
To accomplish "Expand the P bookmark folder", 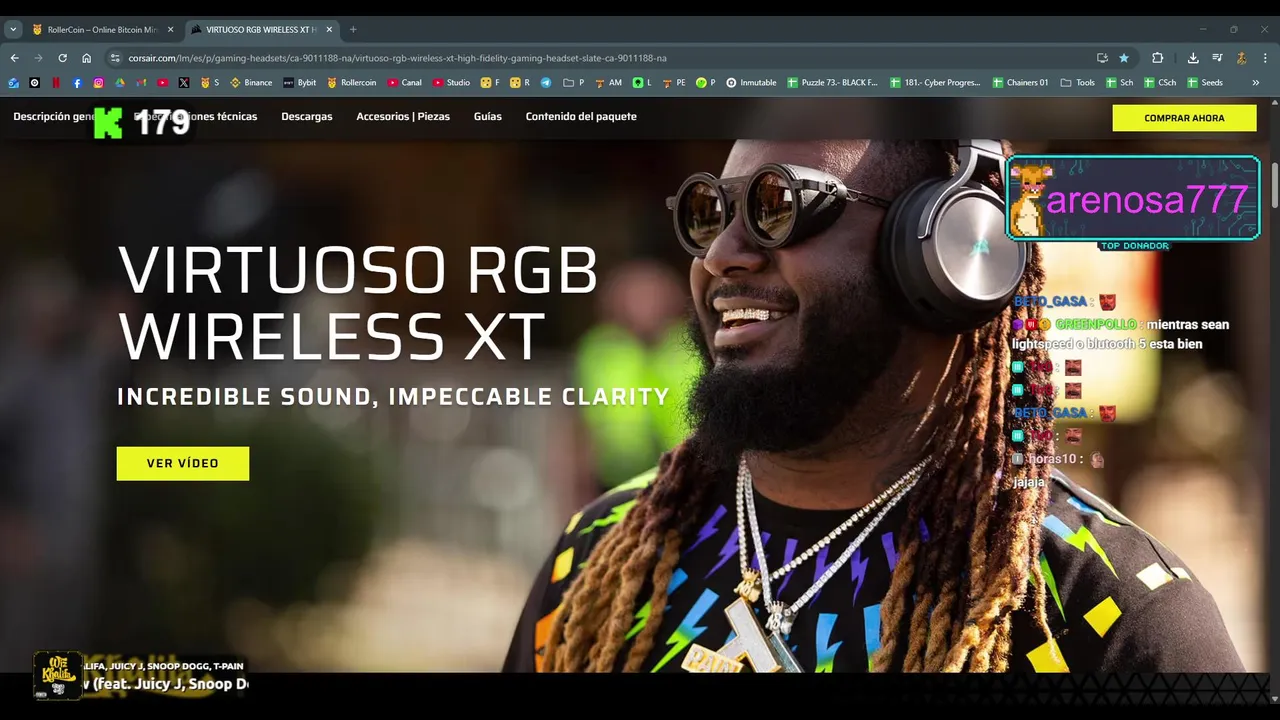I will tap(574, 83).
